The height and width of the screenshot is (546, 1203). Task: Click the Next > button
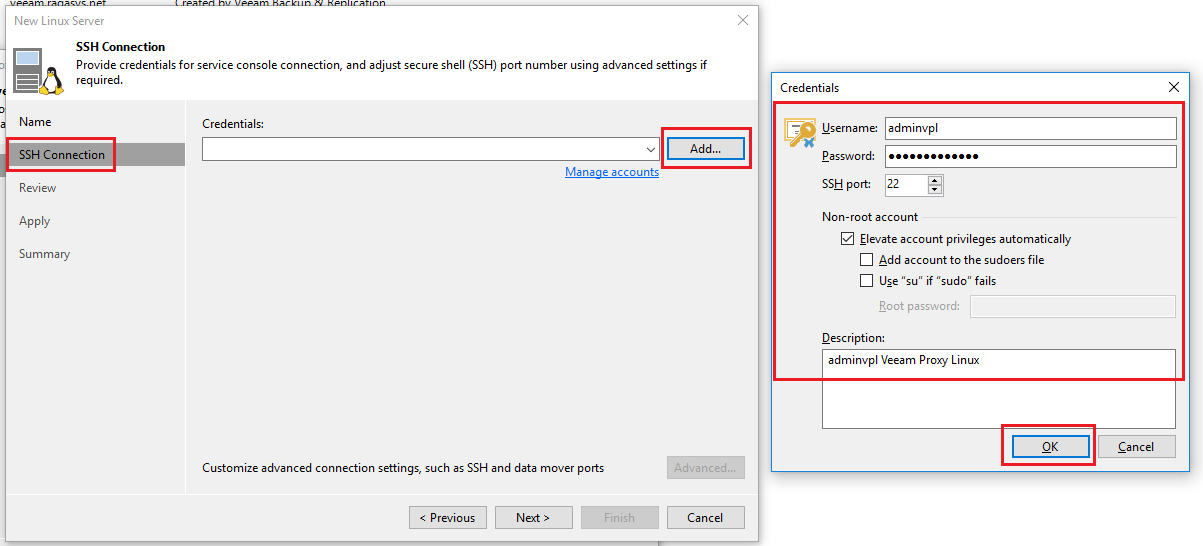[533, 517]
